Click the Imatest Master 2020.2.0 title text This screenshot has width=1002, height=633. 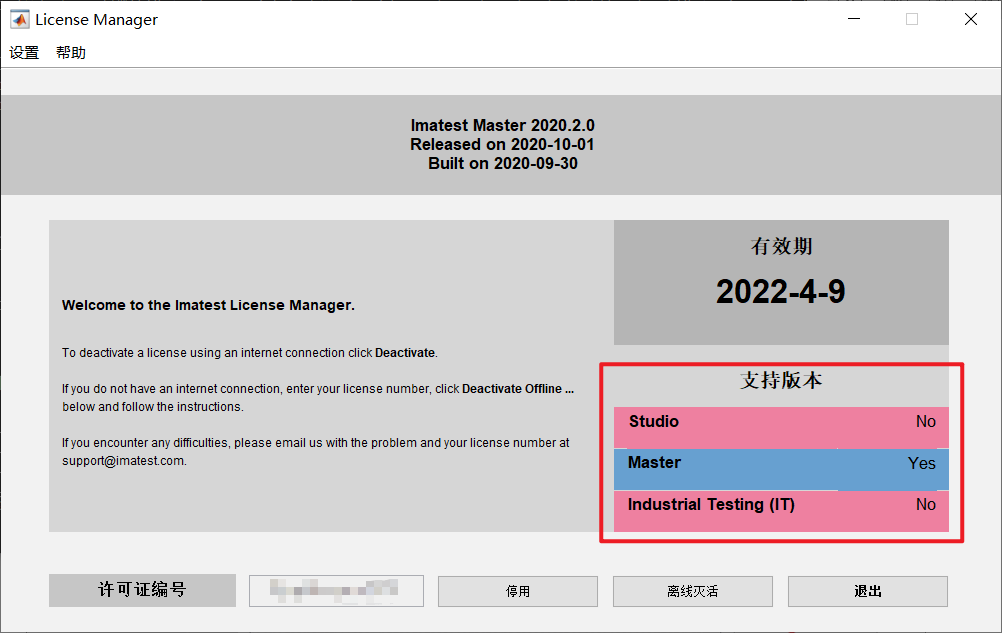tap(502, 125)
